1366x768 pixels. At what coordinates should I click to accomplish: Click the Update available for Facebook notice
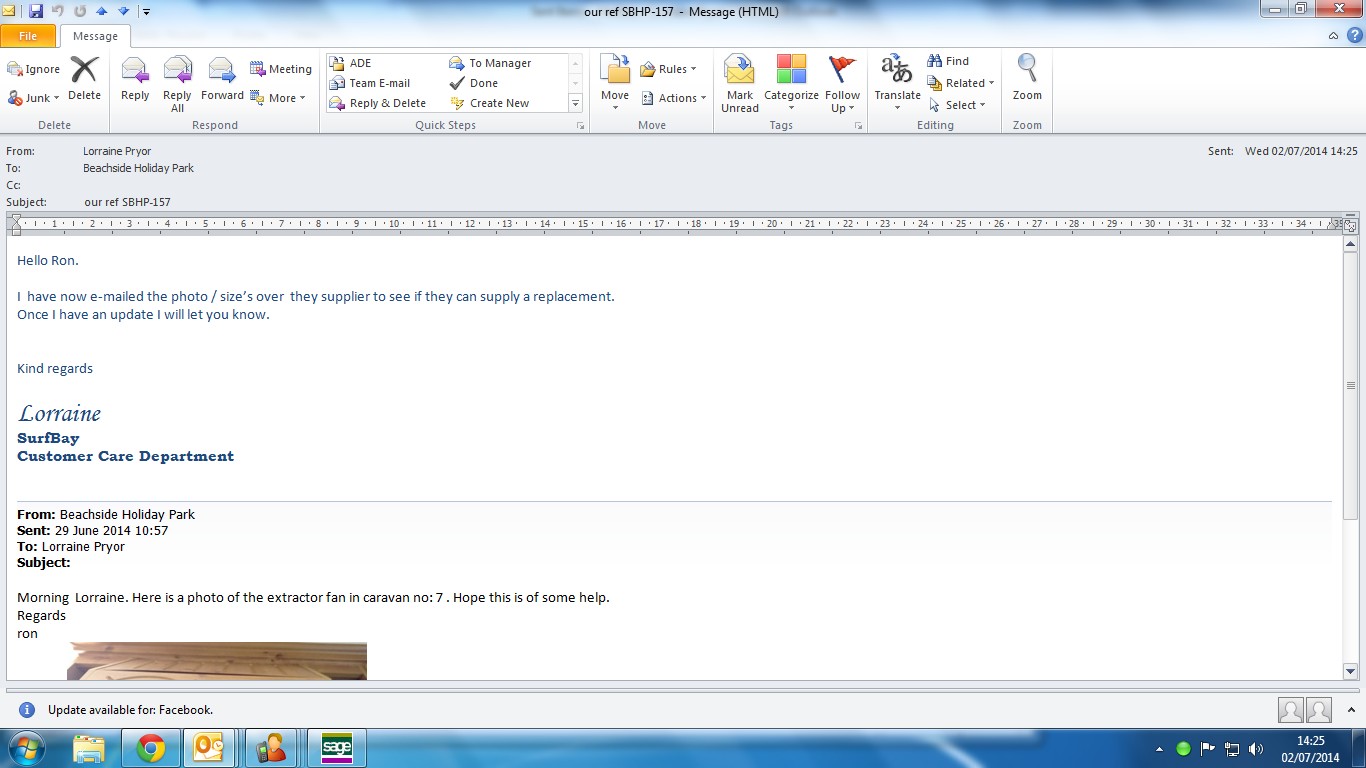pos(130,710)
